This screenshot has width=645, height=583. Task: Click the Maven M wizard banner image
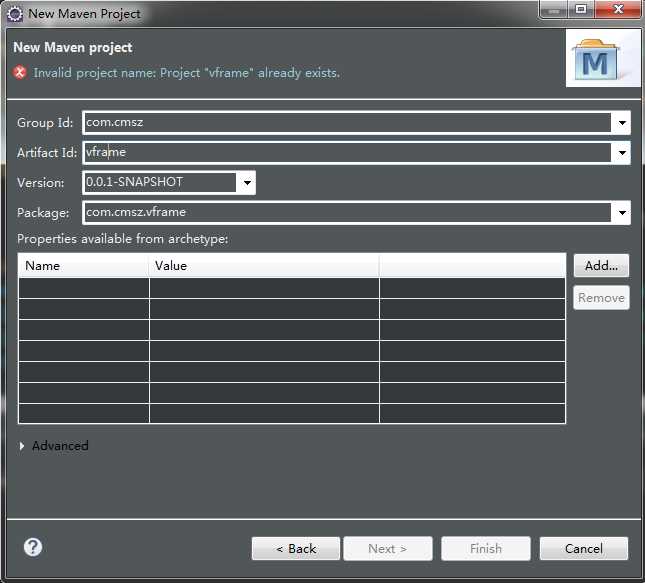point(602,58)
